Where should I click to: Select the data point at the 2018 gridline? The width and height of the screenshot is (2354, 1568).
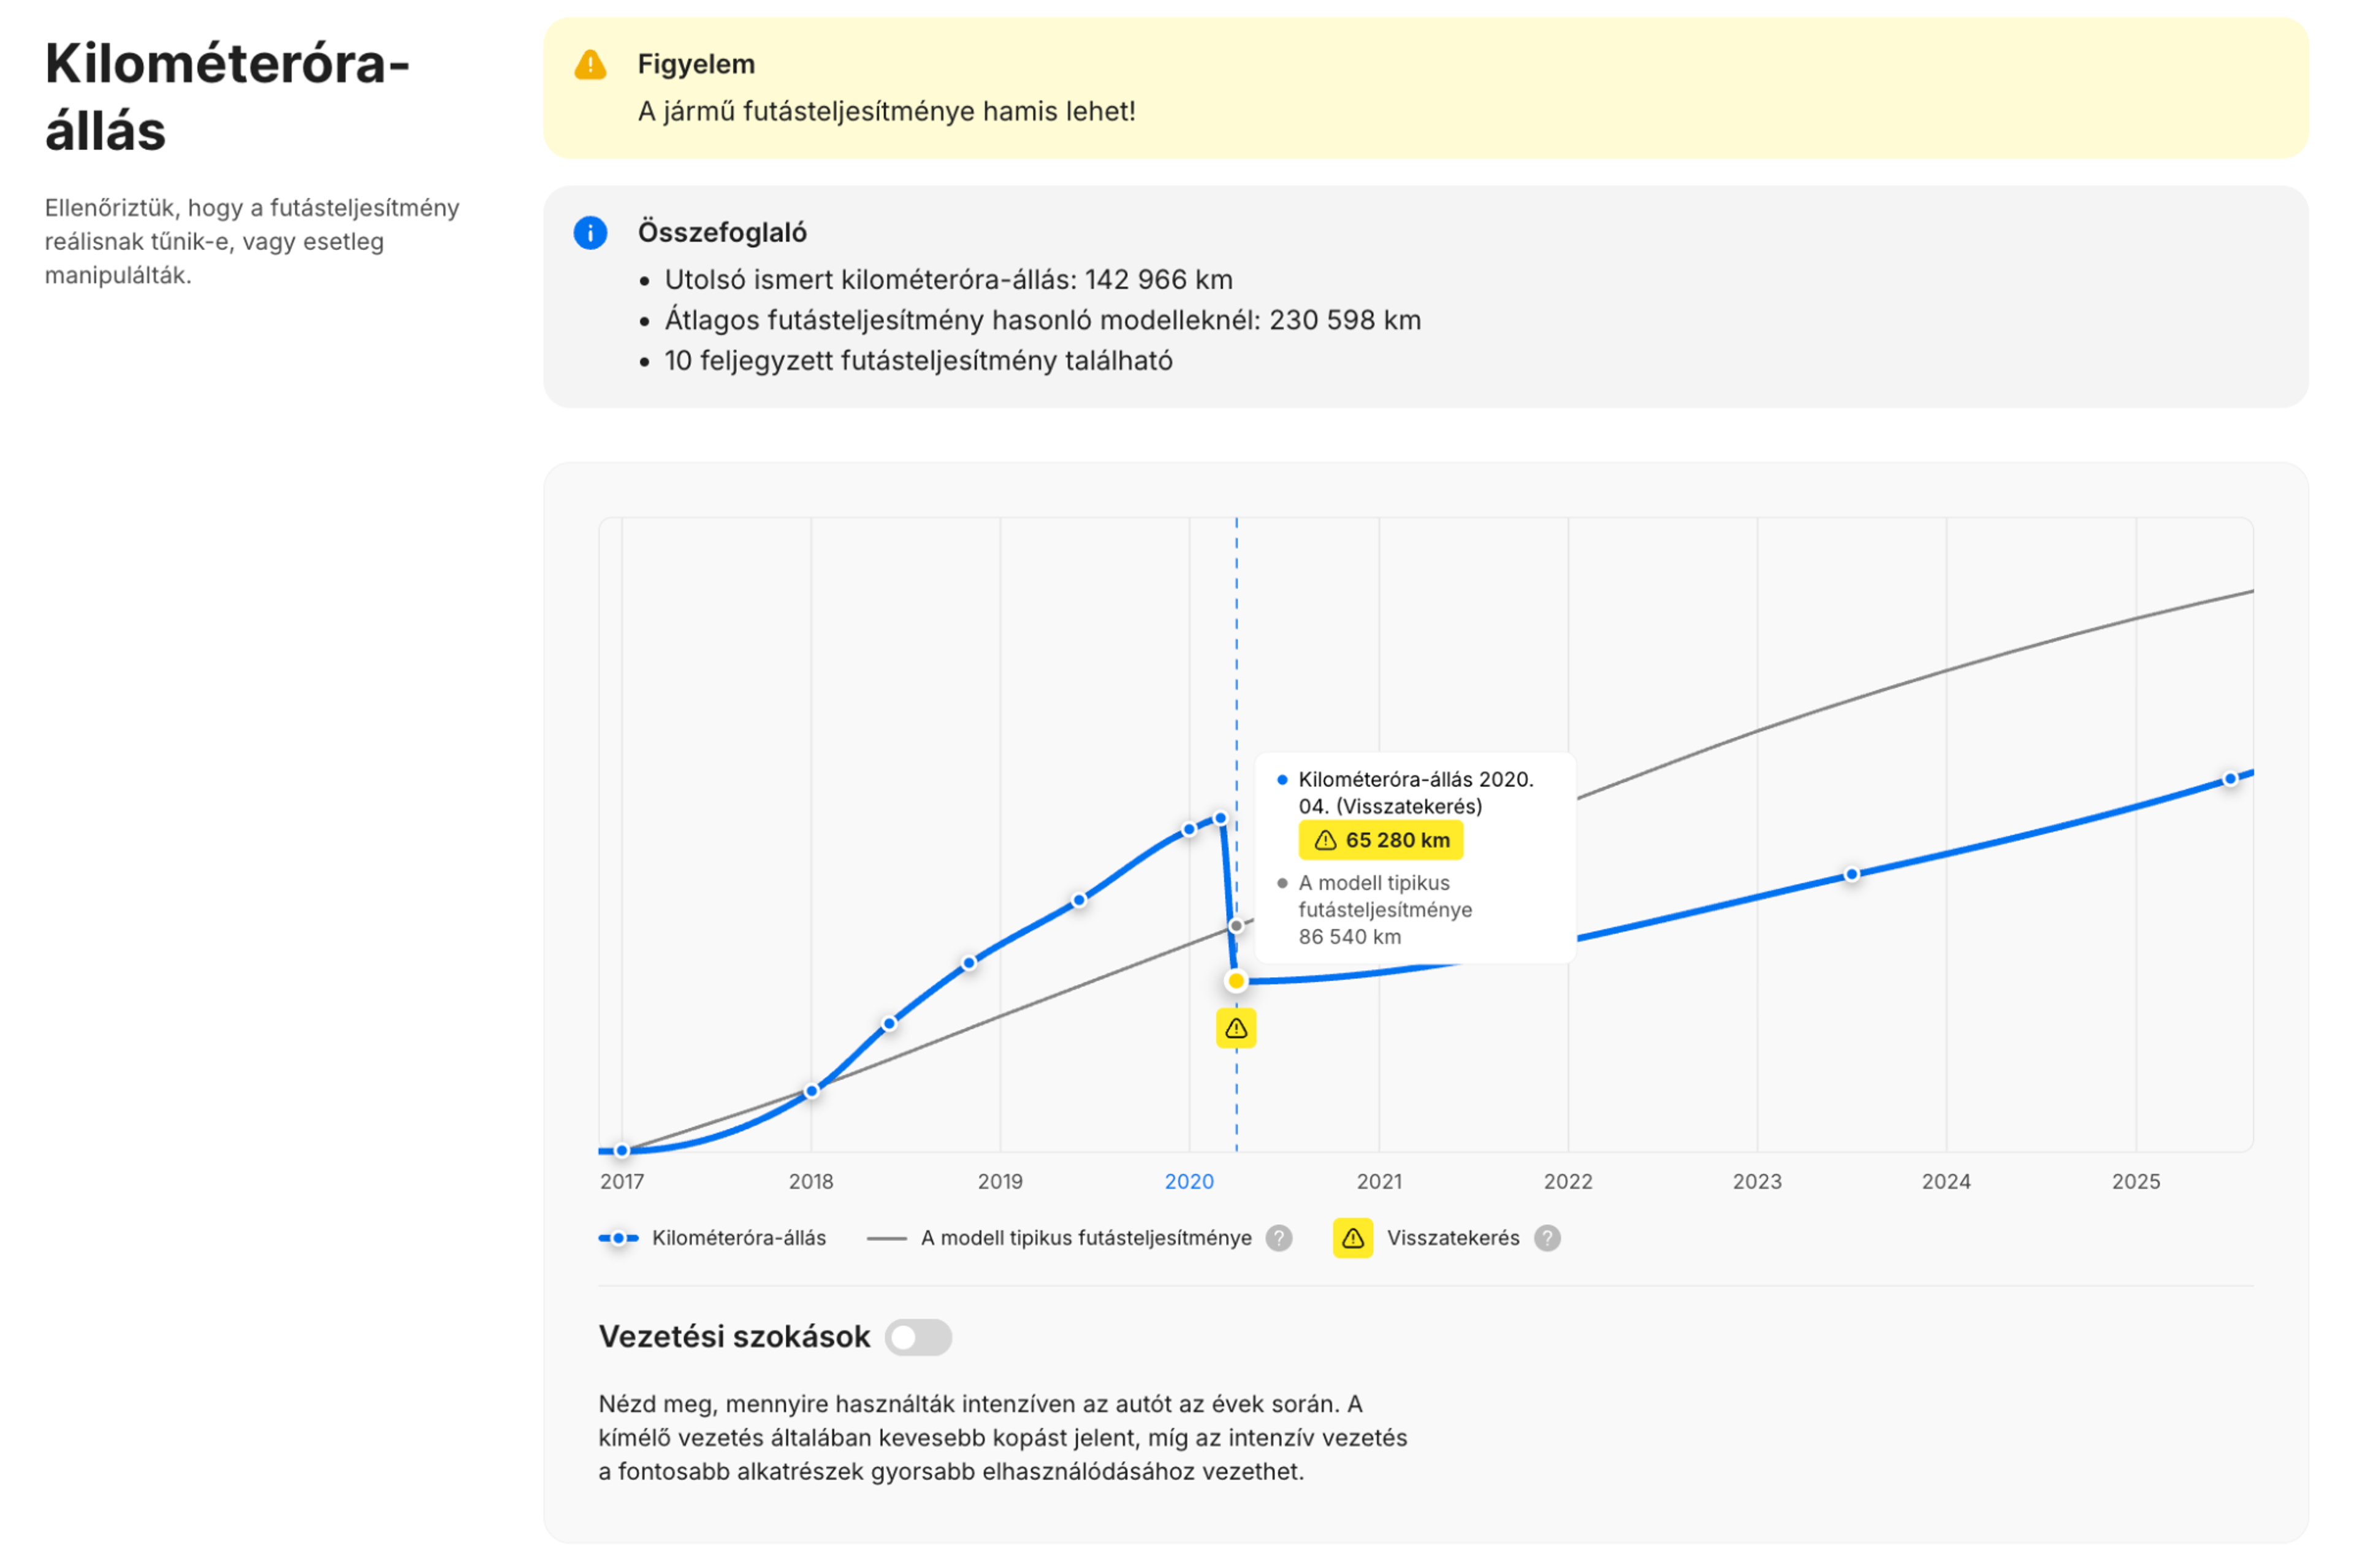pyautogui.click(x=811, y=1091)
